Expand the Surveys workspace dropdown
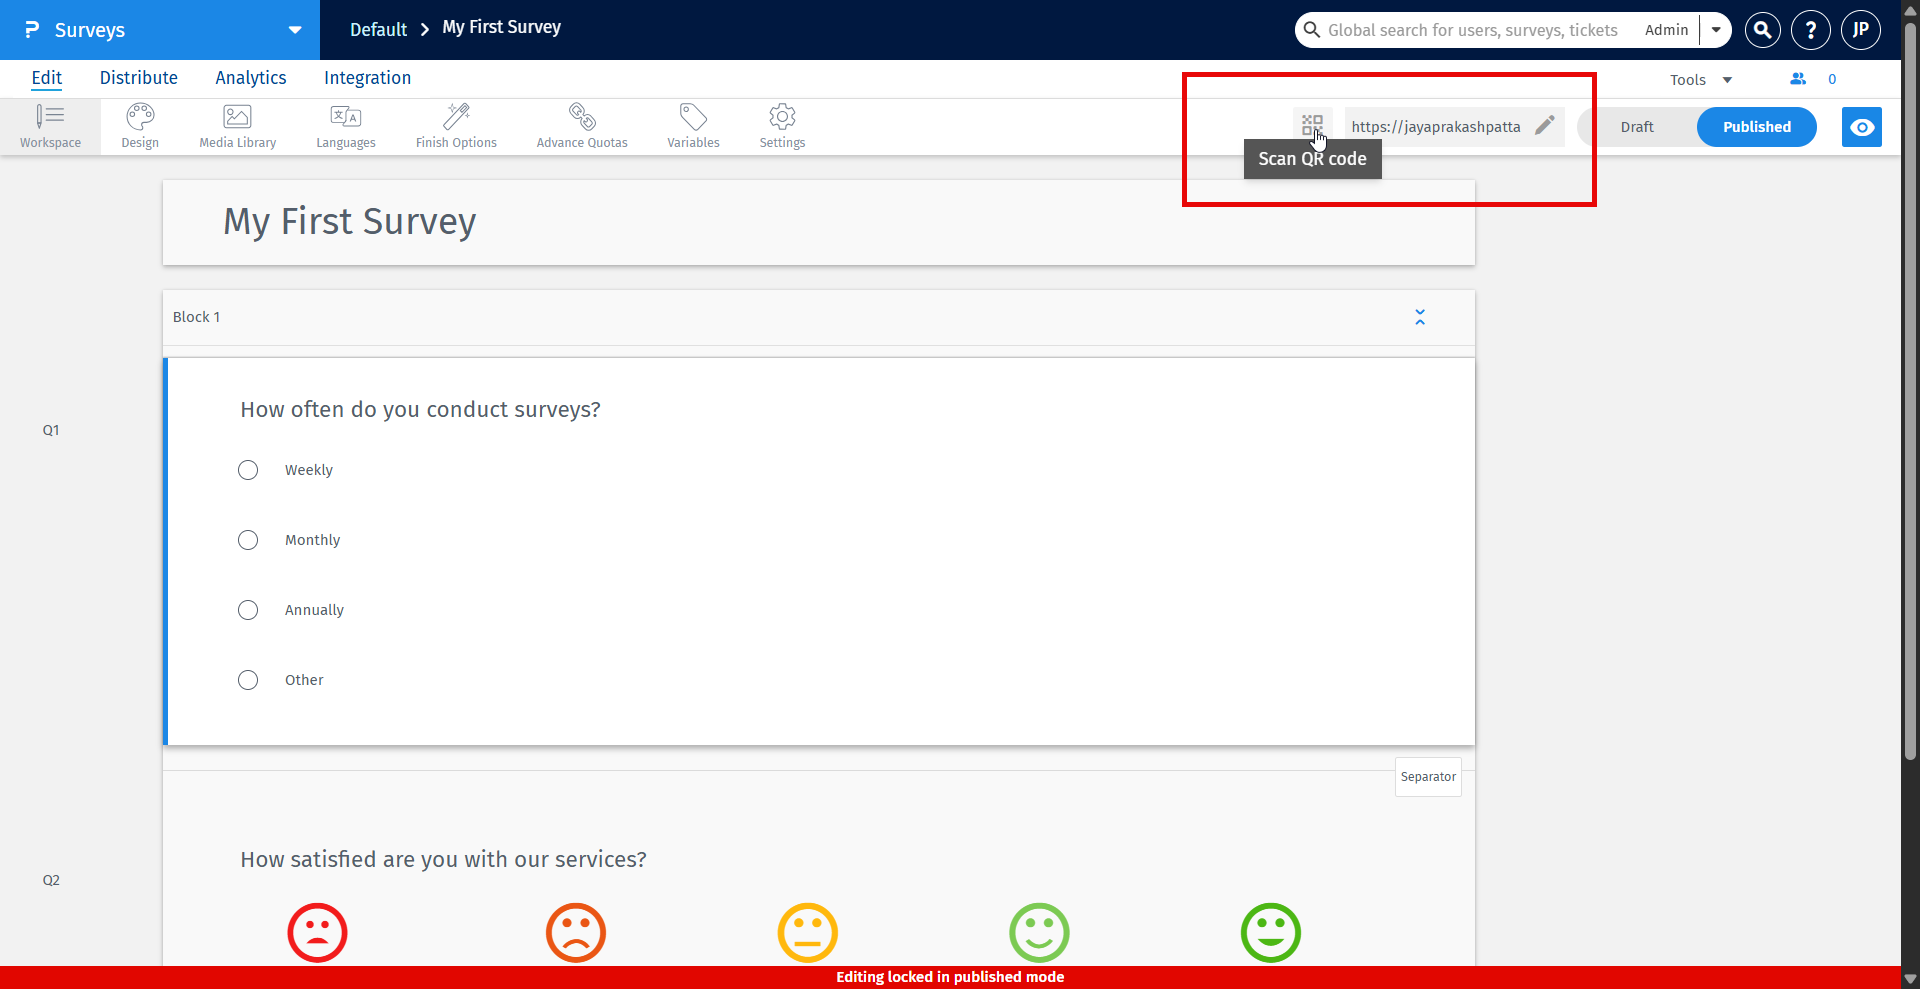Screen dimensions: 1920x989 pos(293,29)
